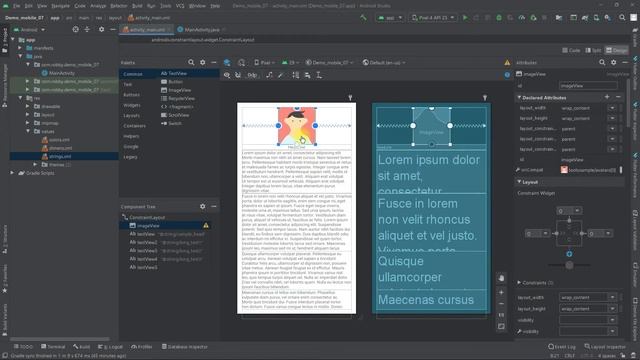
Task: Open the File menu
Action: (x=16, y=6)
